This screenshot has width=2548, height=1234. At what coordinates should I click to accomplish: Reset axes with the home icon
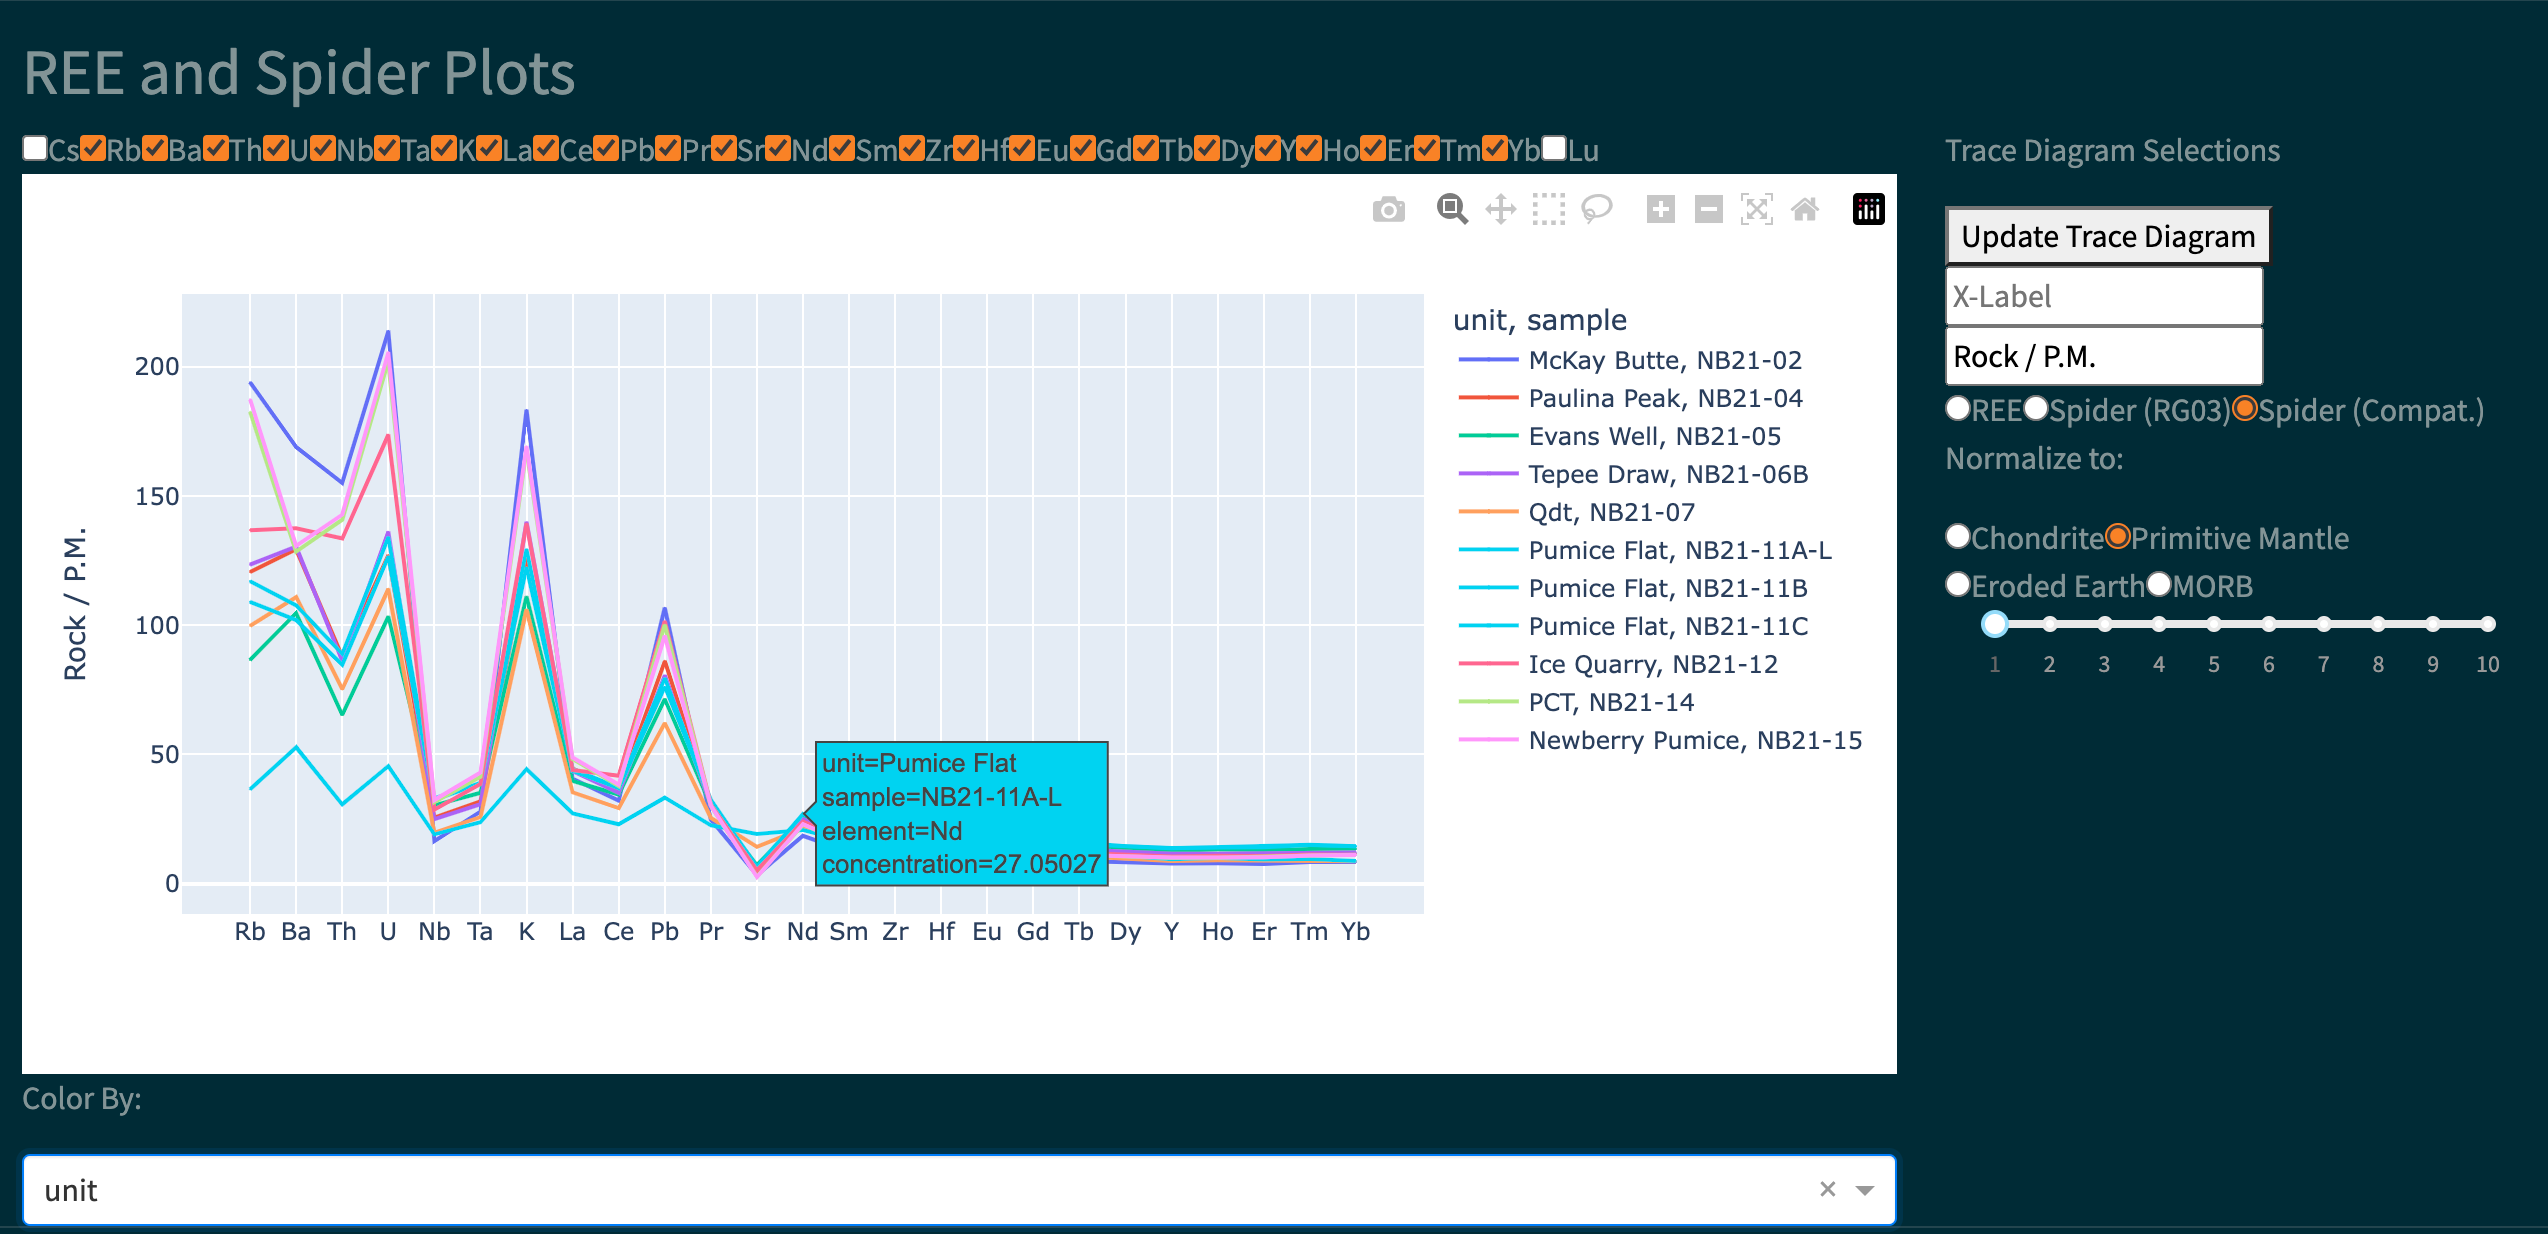tap(1806, 209)
